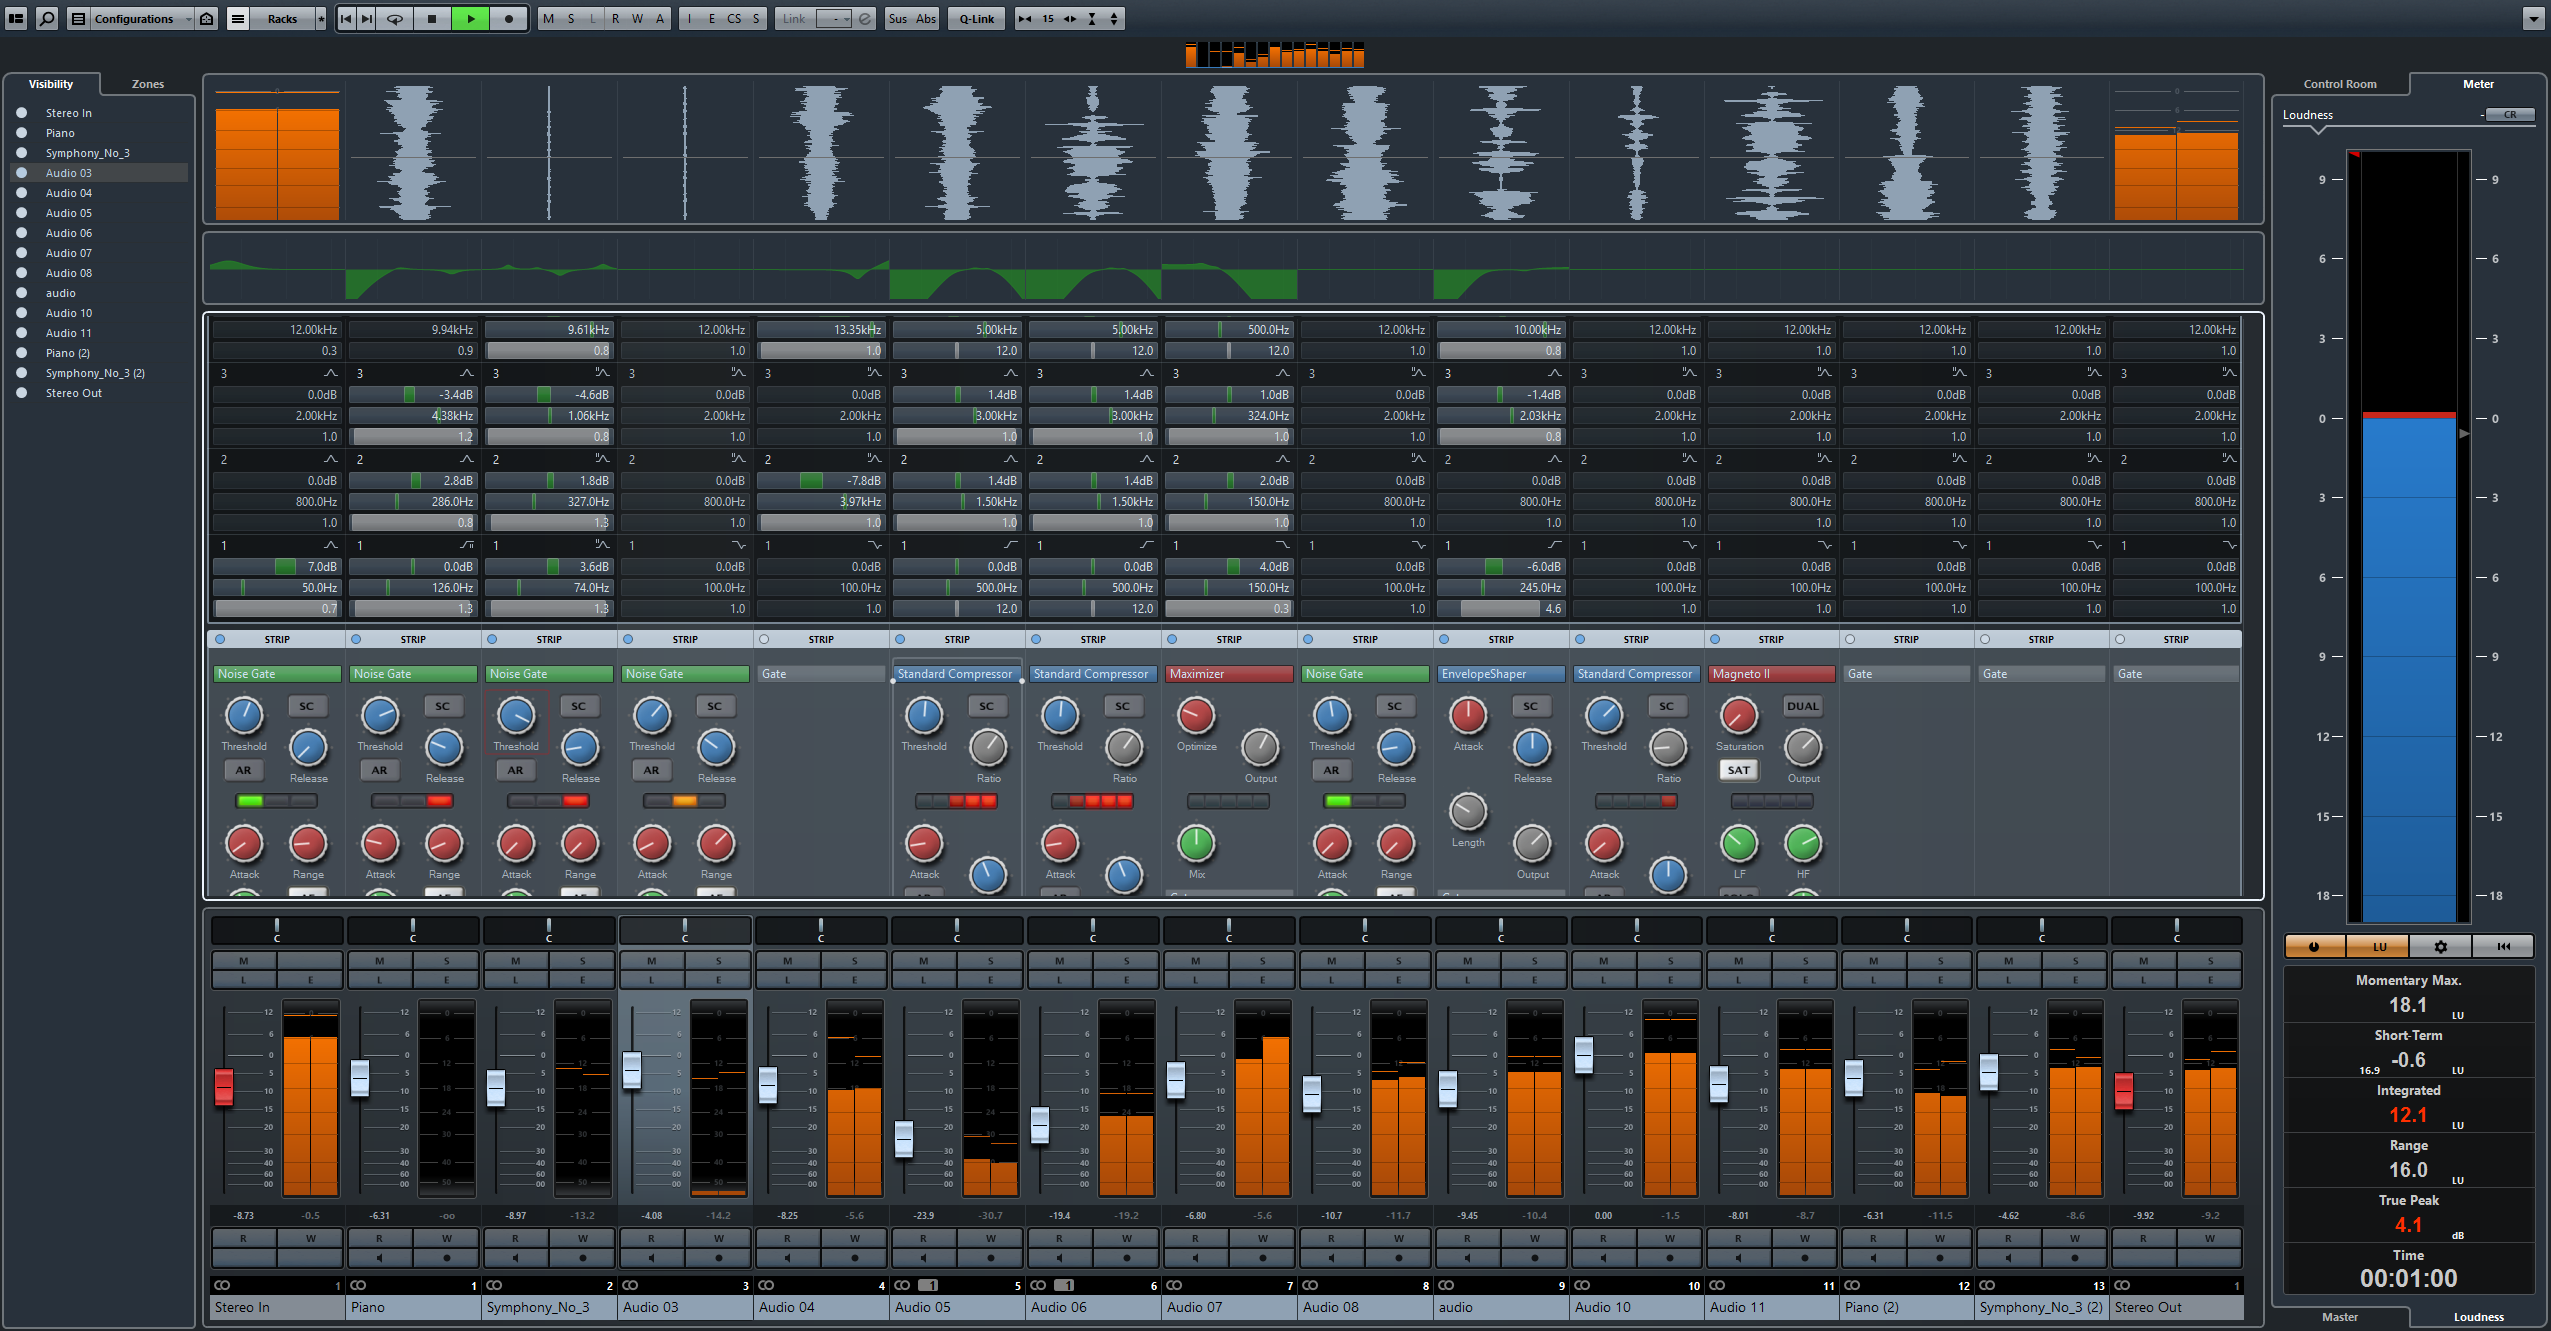Click the Racks panel toggle icon
The width and height of the screenshot is (2551, 1331).
click(x=235, y=19)
